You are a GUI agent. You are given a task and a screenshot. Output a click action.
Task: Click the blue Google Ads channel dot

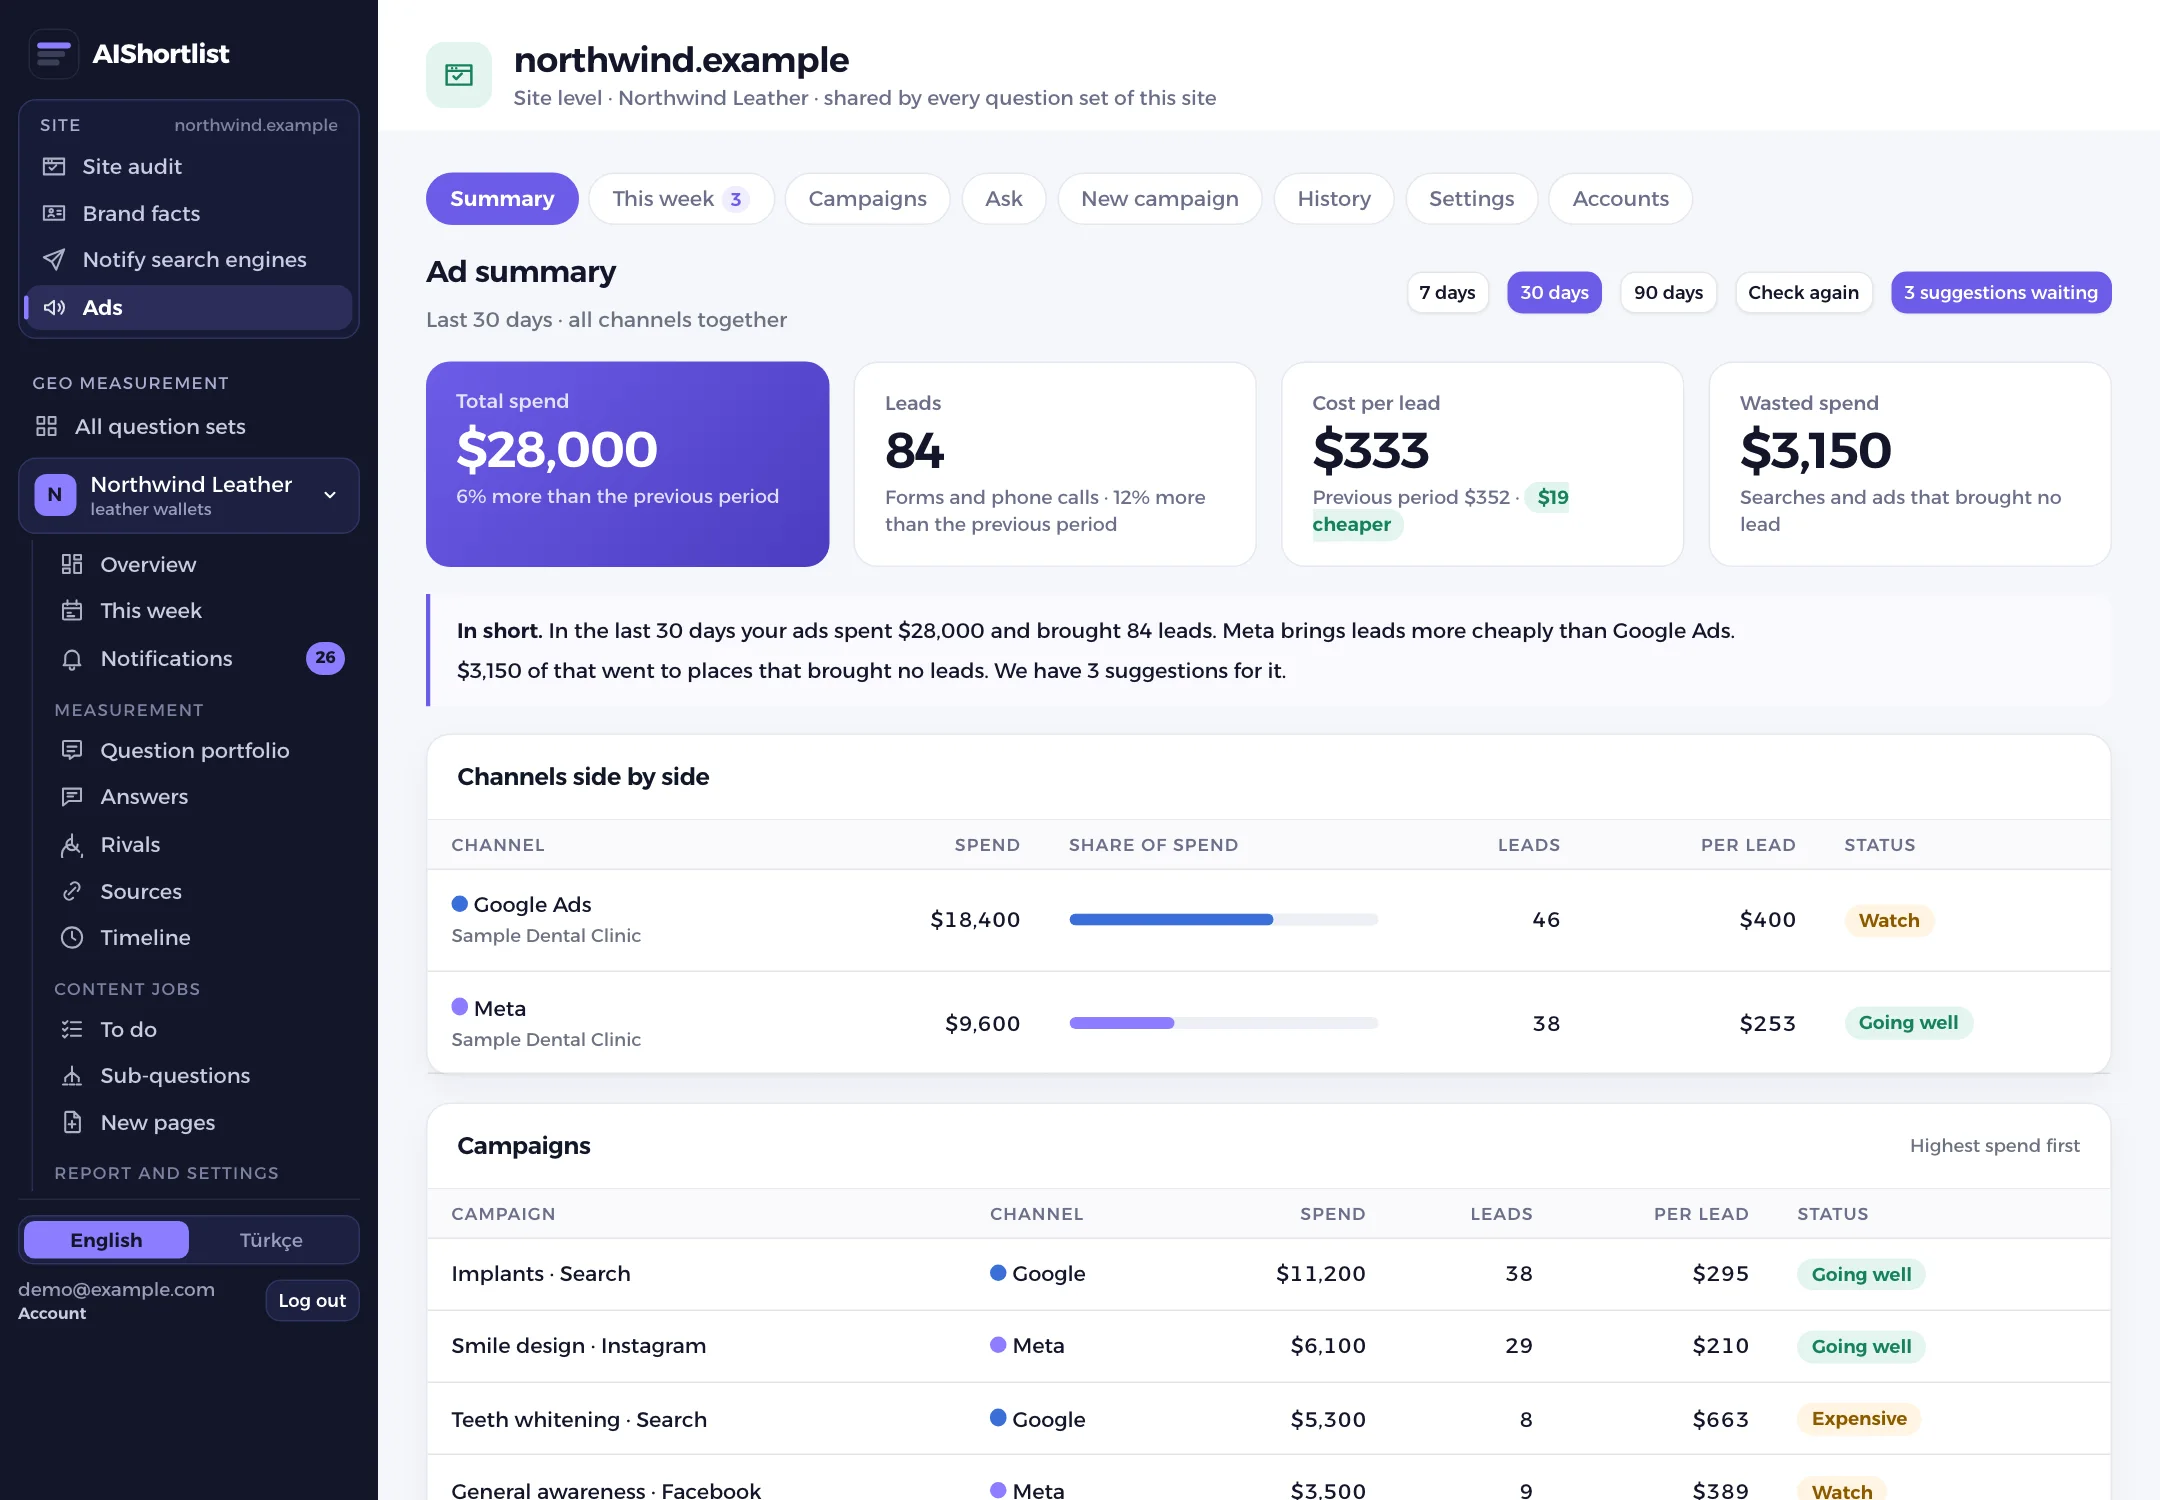pos(460,903)
